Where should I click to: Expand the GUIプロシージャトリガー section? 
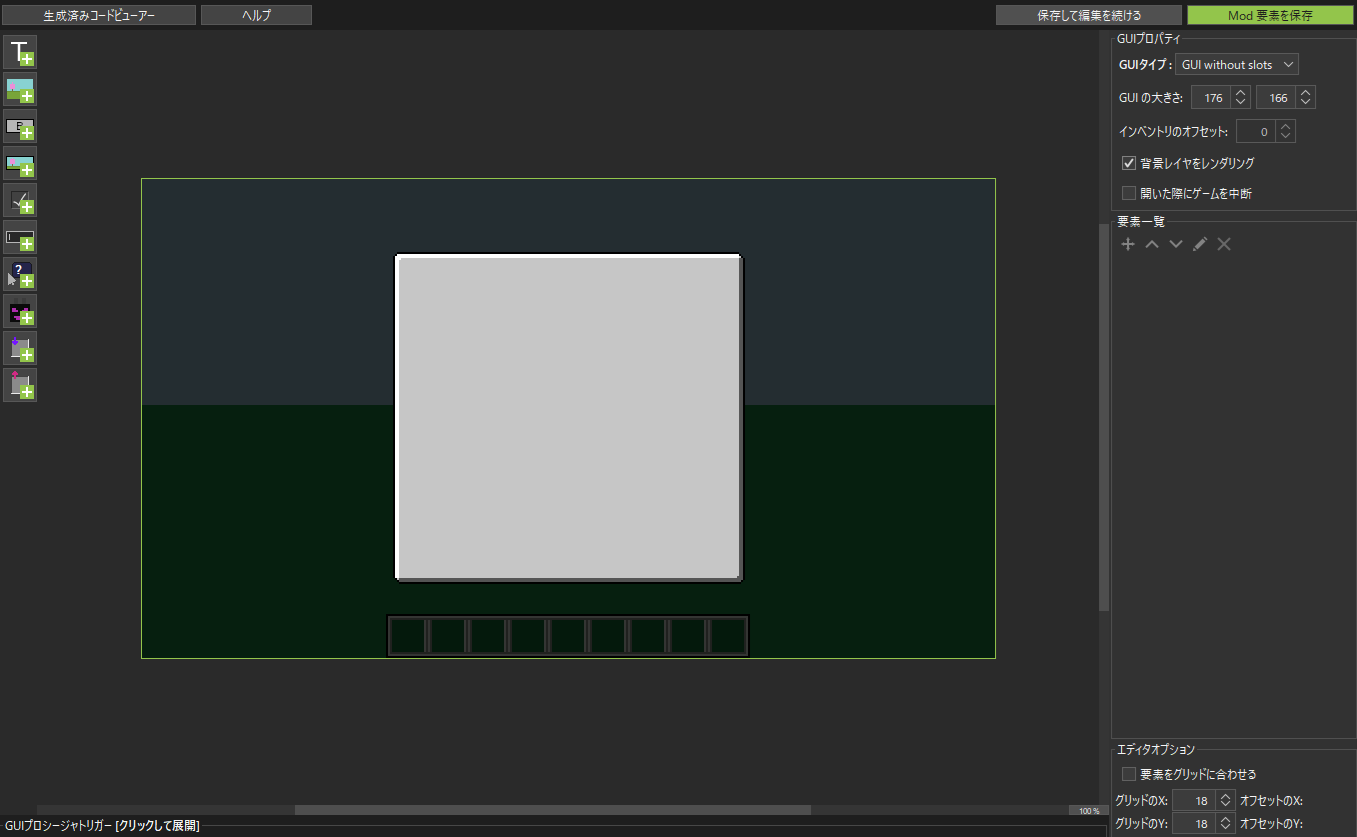[x=102, y=826]
